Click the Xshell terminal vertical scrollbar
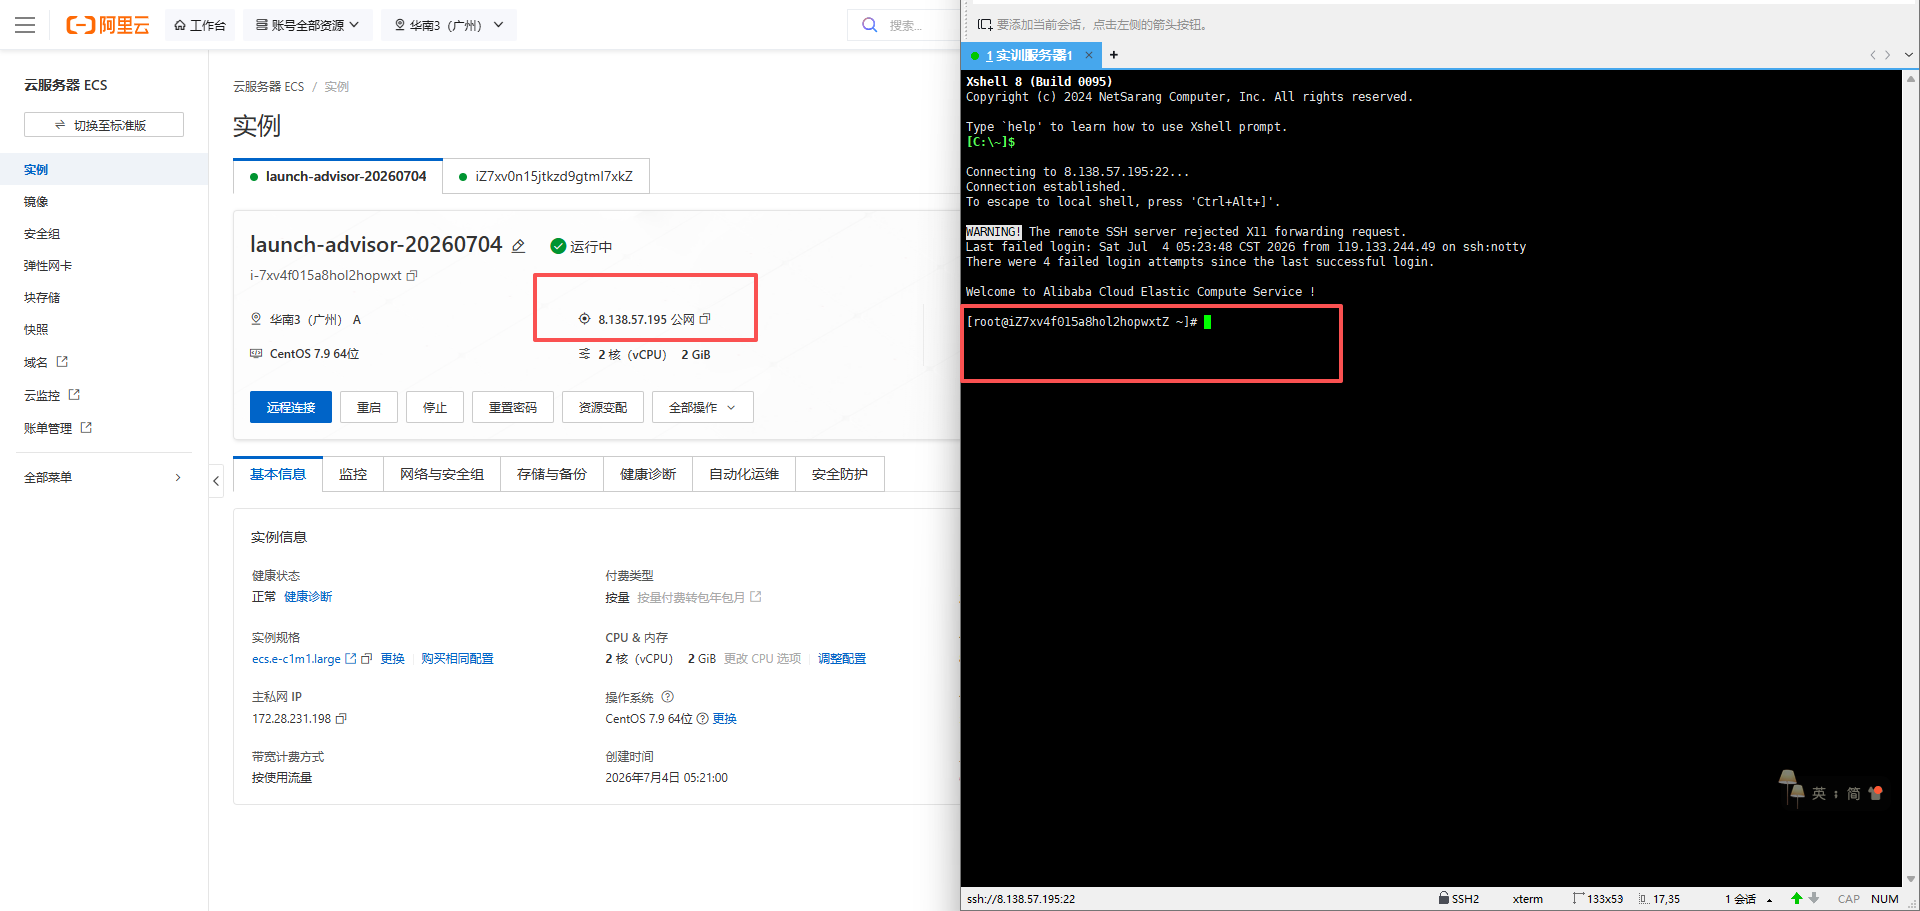This screenshot has width=1920, height=911. 1911,478
